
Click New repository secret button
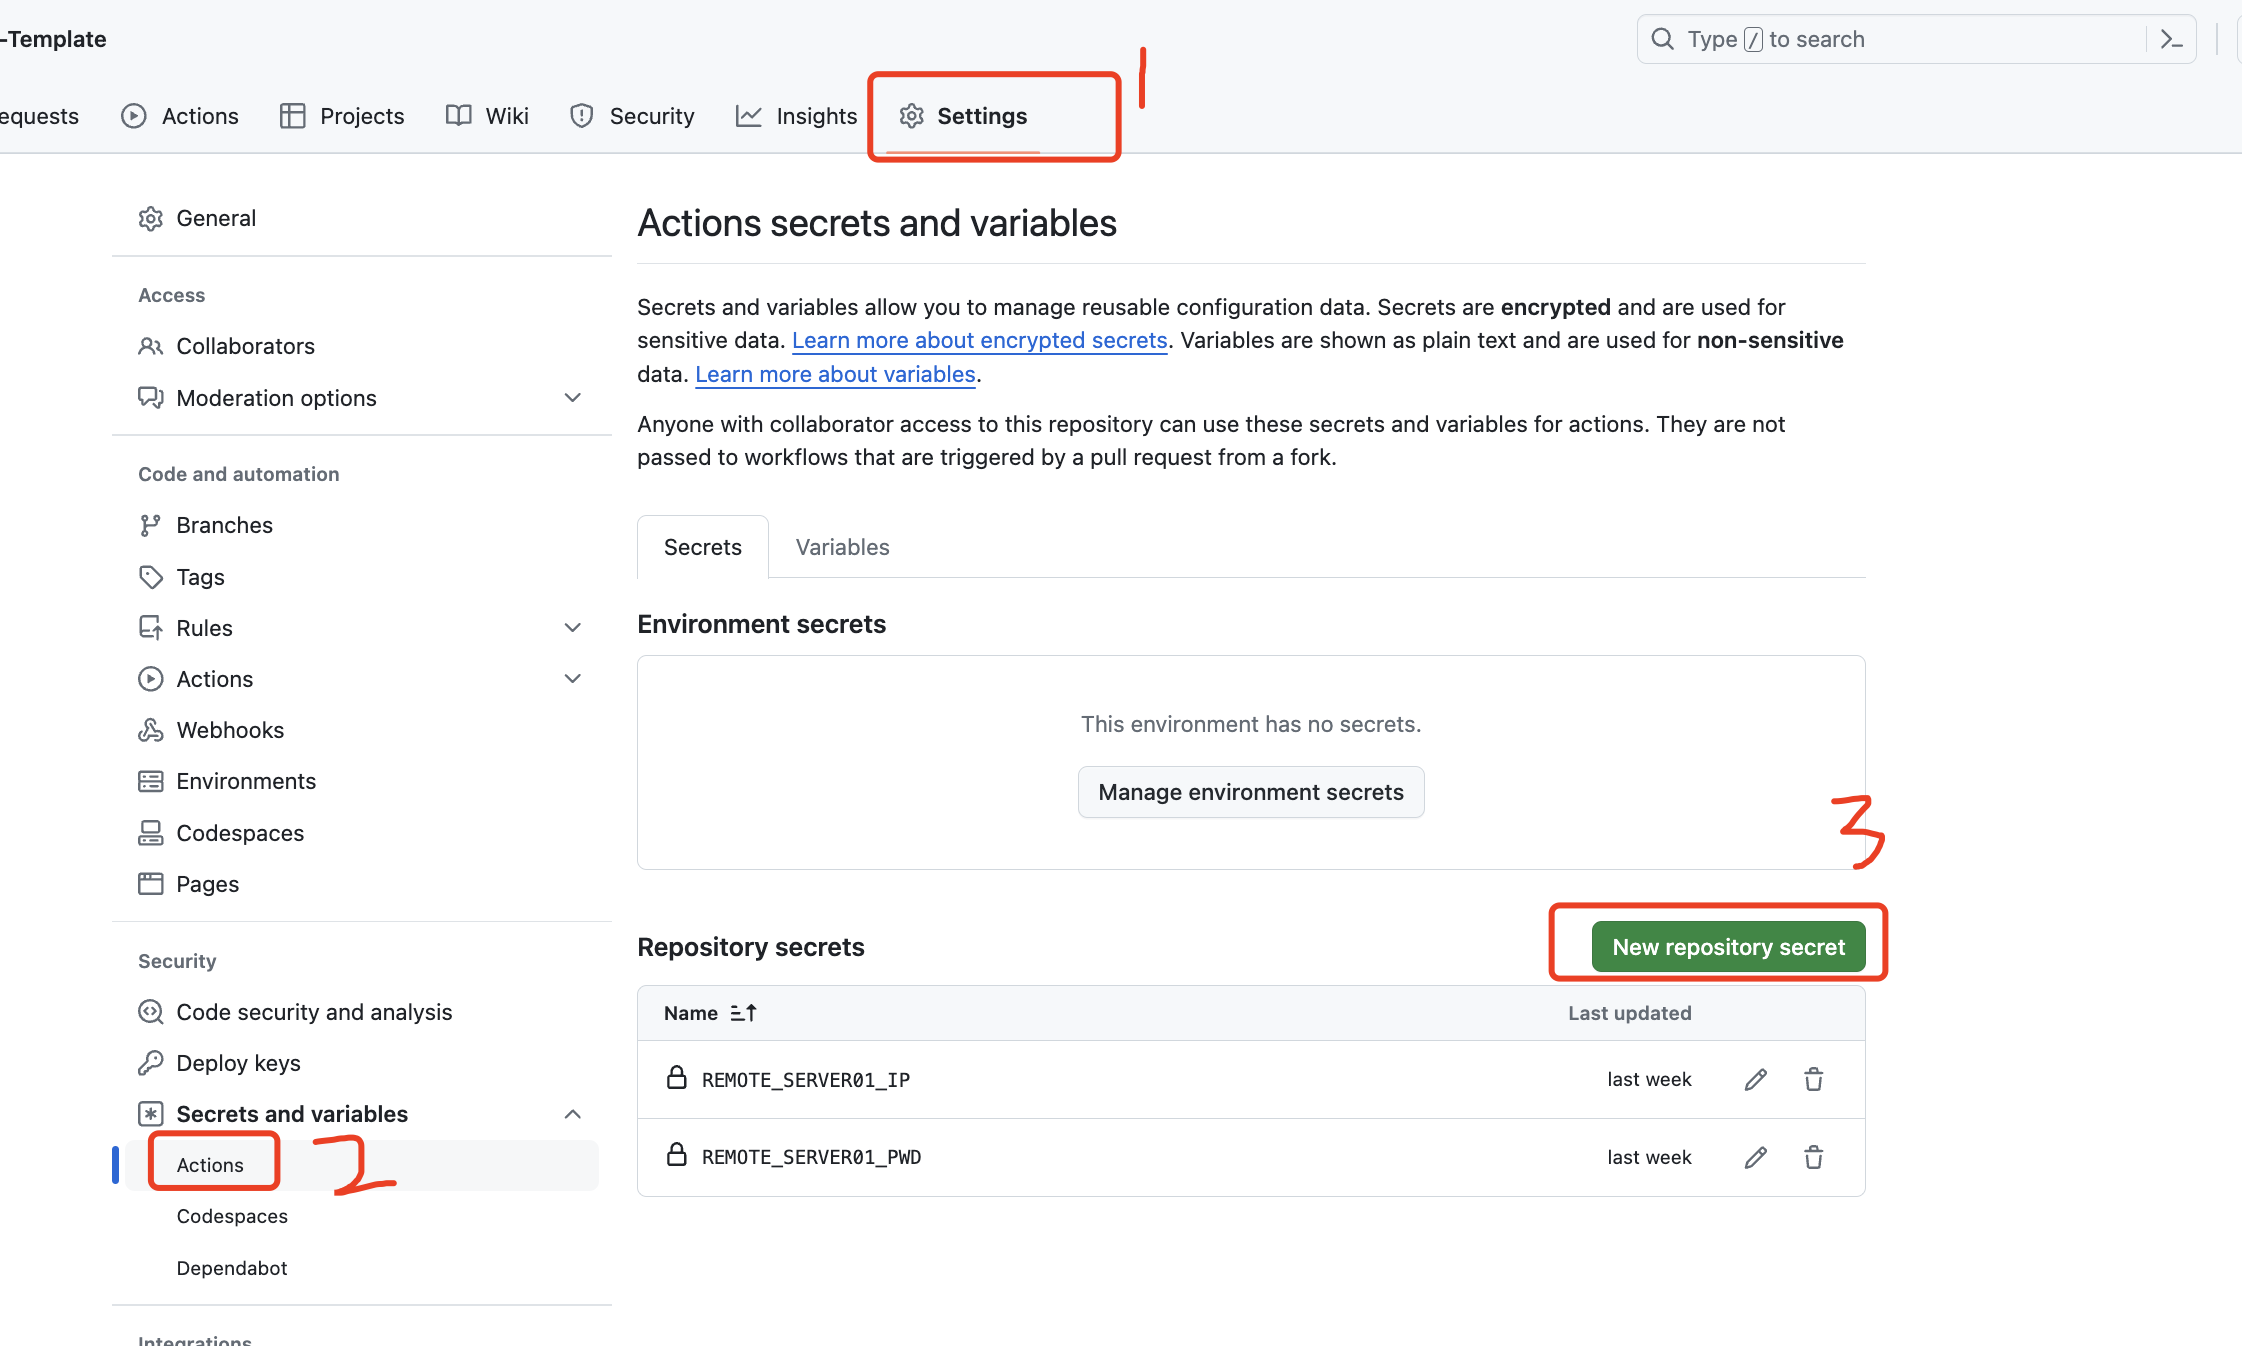pyautogui.click(x=1728, y=945)
